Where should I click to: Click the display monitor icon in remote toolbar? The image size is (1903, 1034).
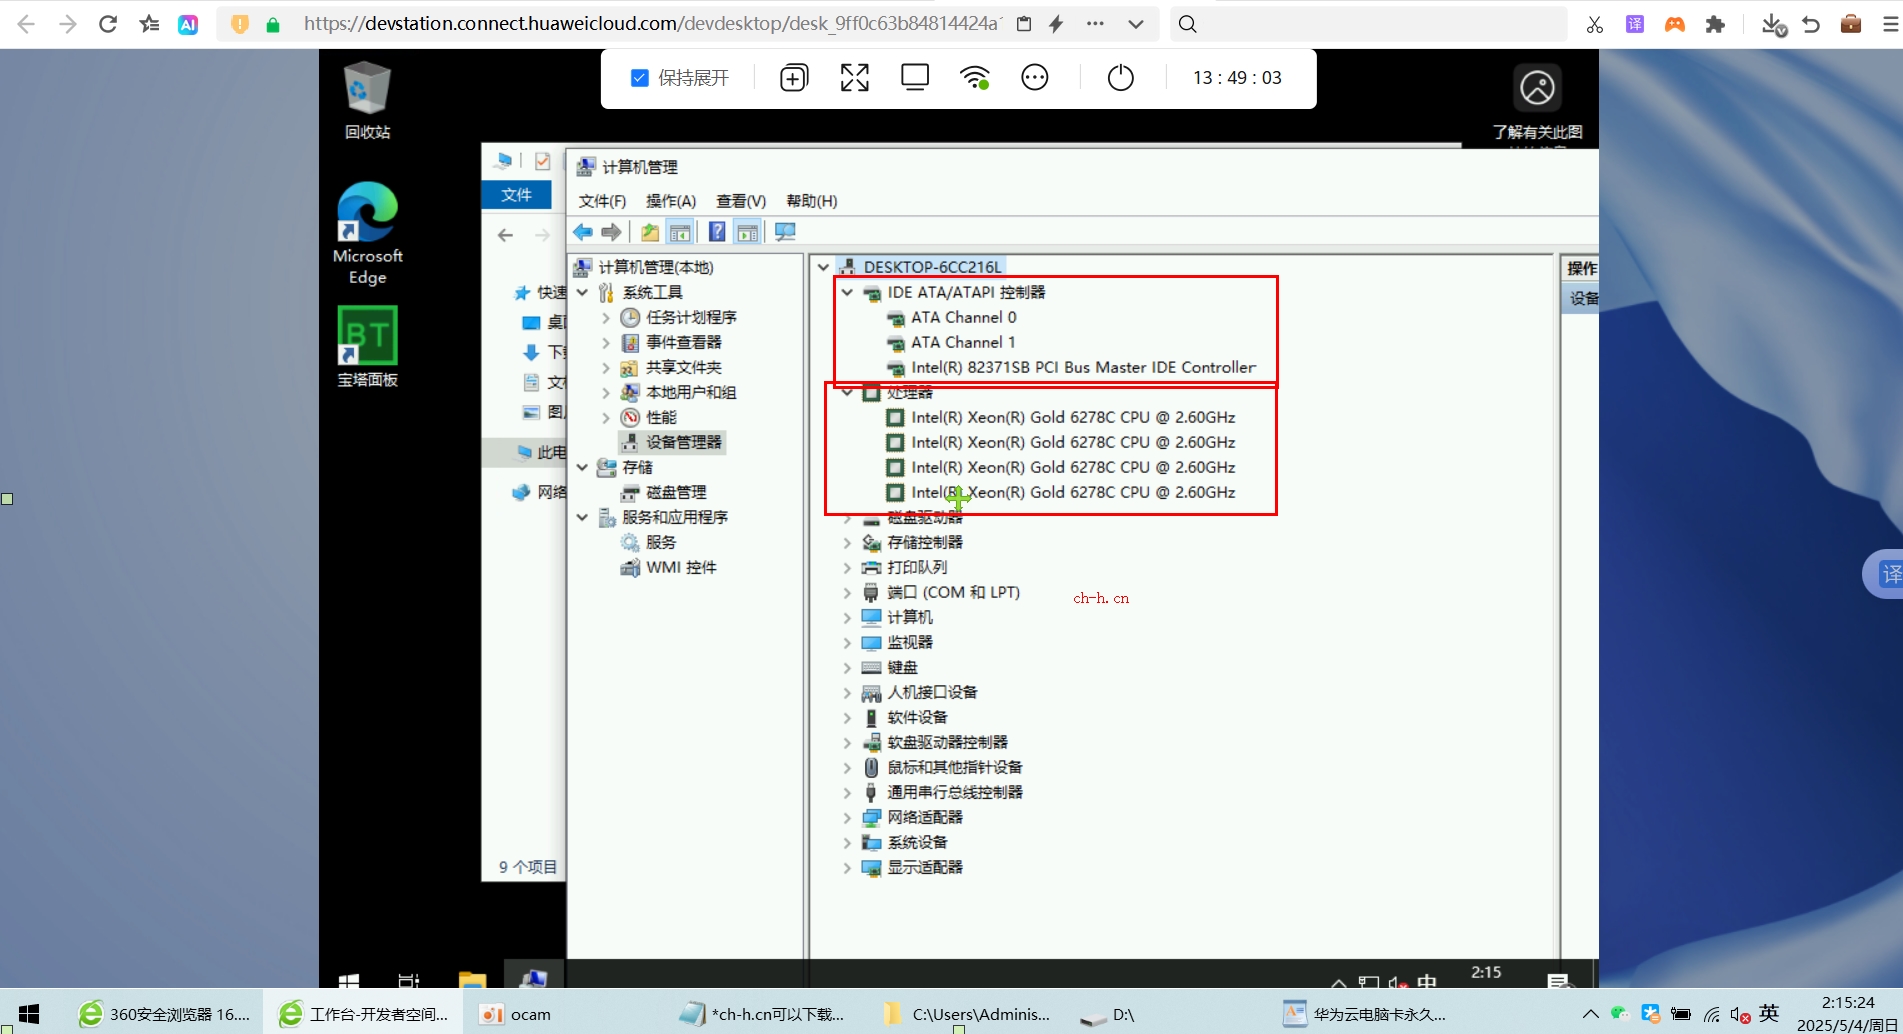tap(914, 78)
